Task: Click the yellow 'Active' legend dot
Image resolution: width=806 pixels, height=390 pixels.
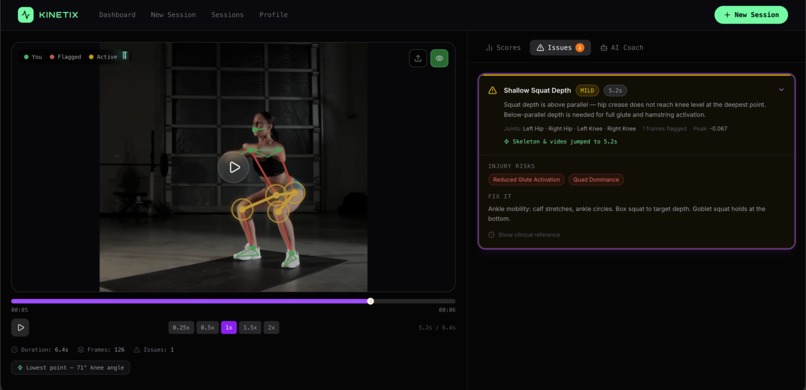Action: 91,57
